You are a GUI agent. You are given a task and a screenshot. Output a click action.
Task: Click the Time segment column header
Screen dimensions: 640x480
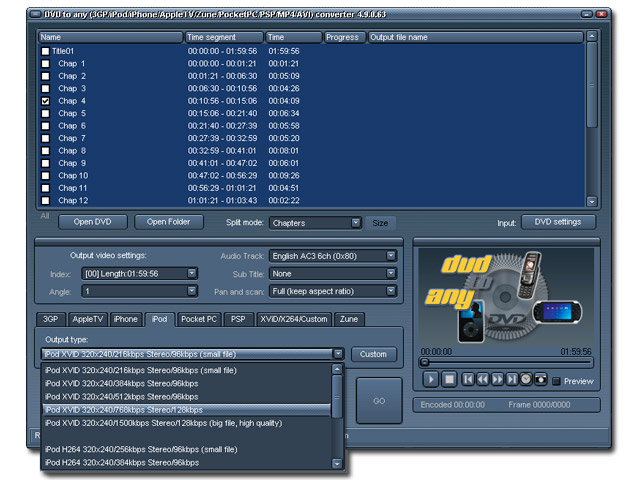pyautogui.click(x=224, y=37)
